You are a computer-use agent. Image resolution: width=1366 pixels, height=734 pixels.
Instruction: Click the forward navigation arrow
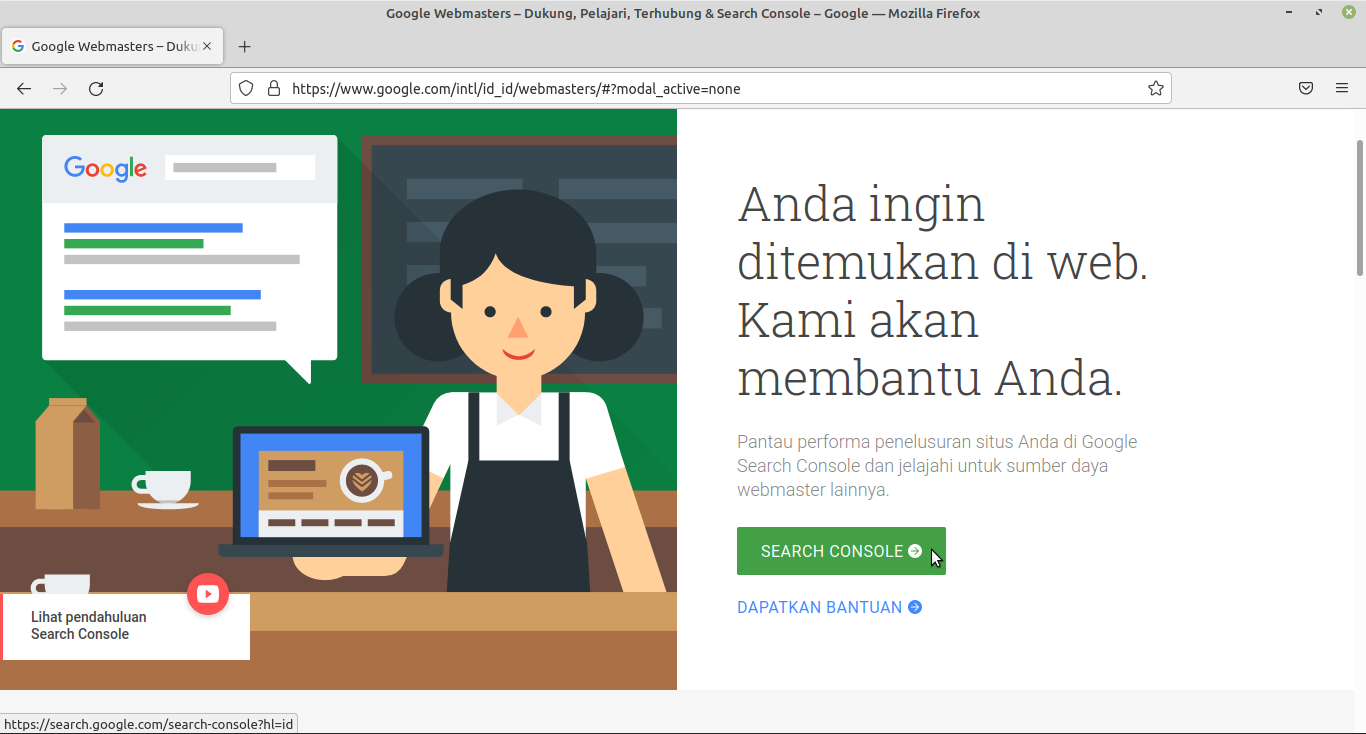(x=60, y=89)
